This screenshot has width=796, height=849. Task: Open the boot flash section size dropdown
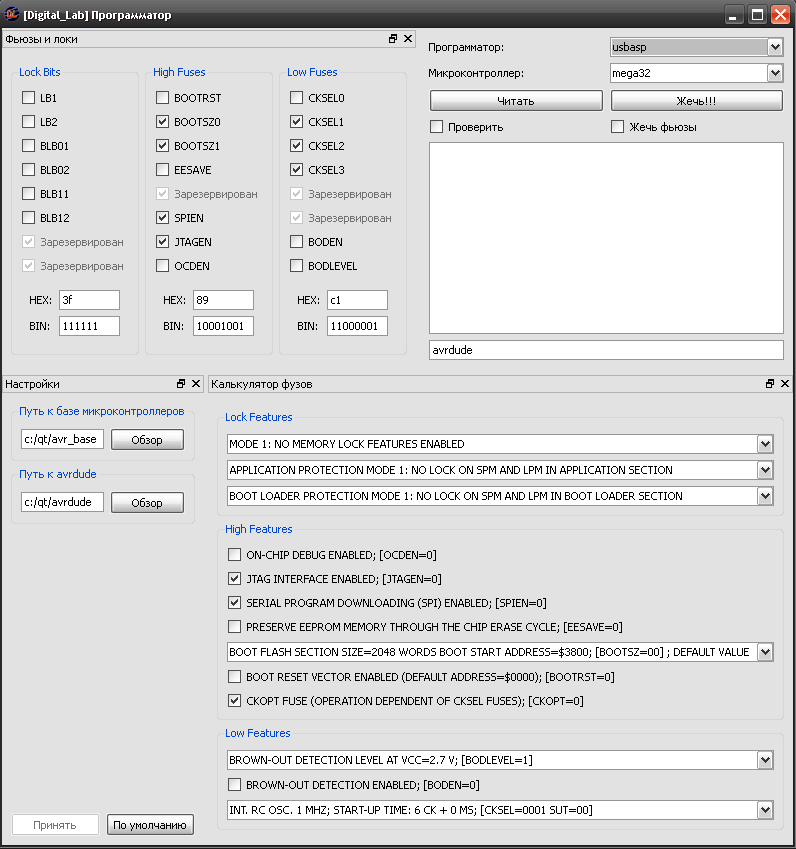tap(765, 652)
